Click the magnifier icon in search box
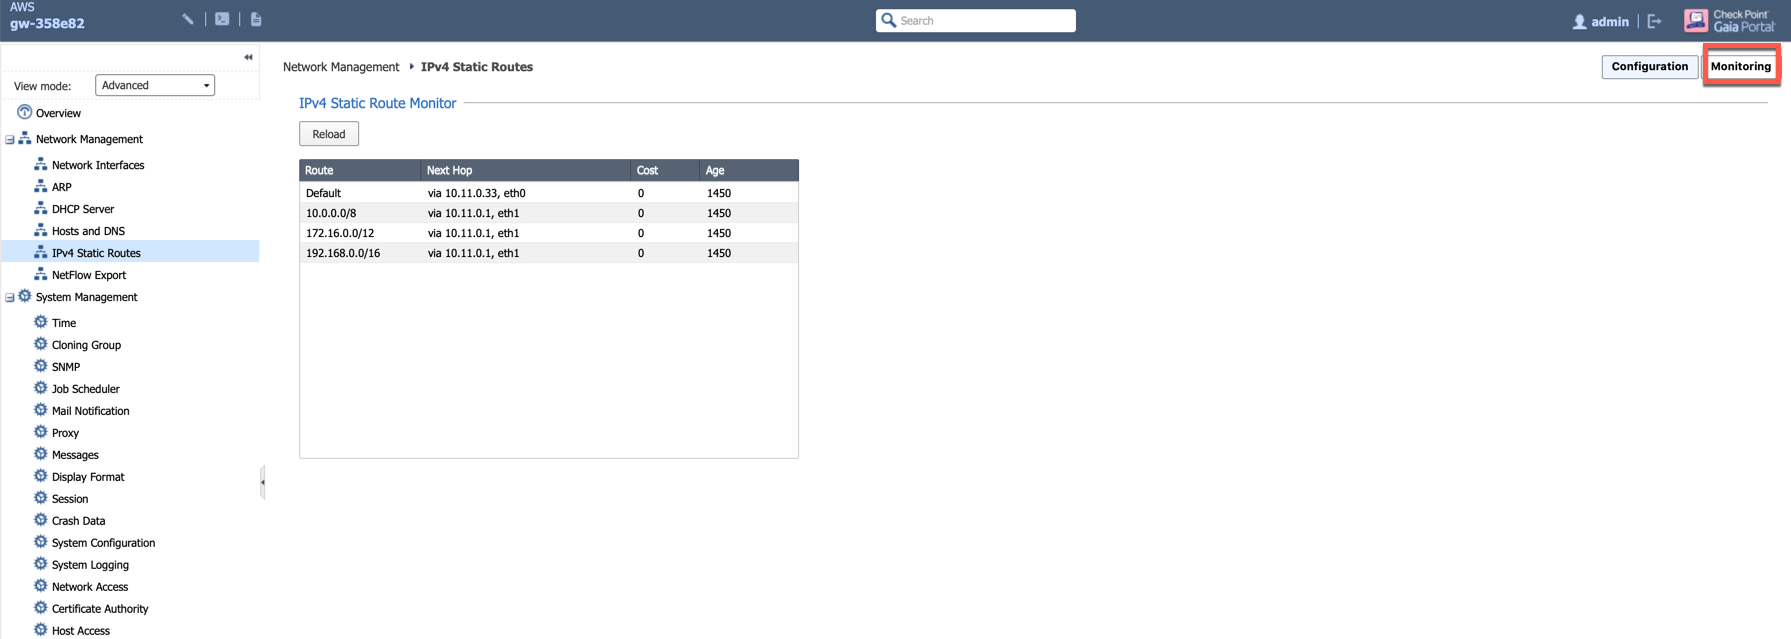1791x639 pixels. 888,20
